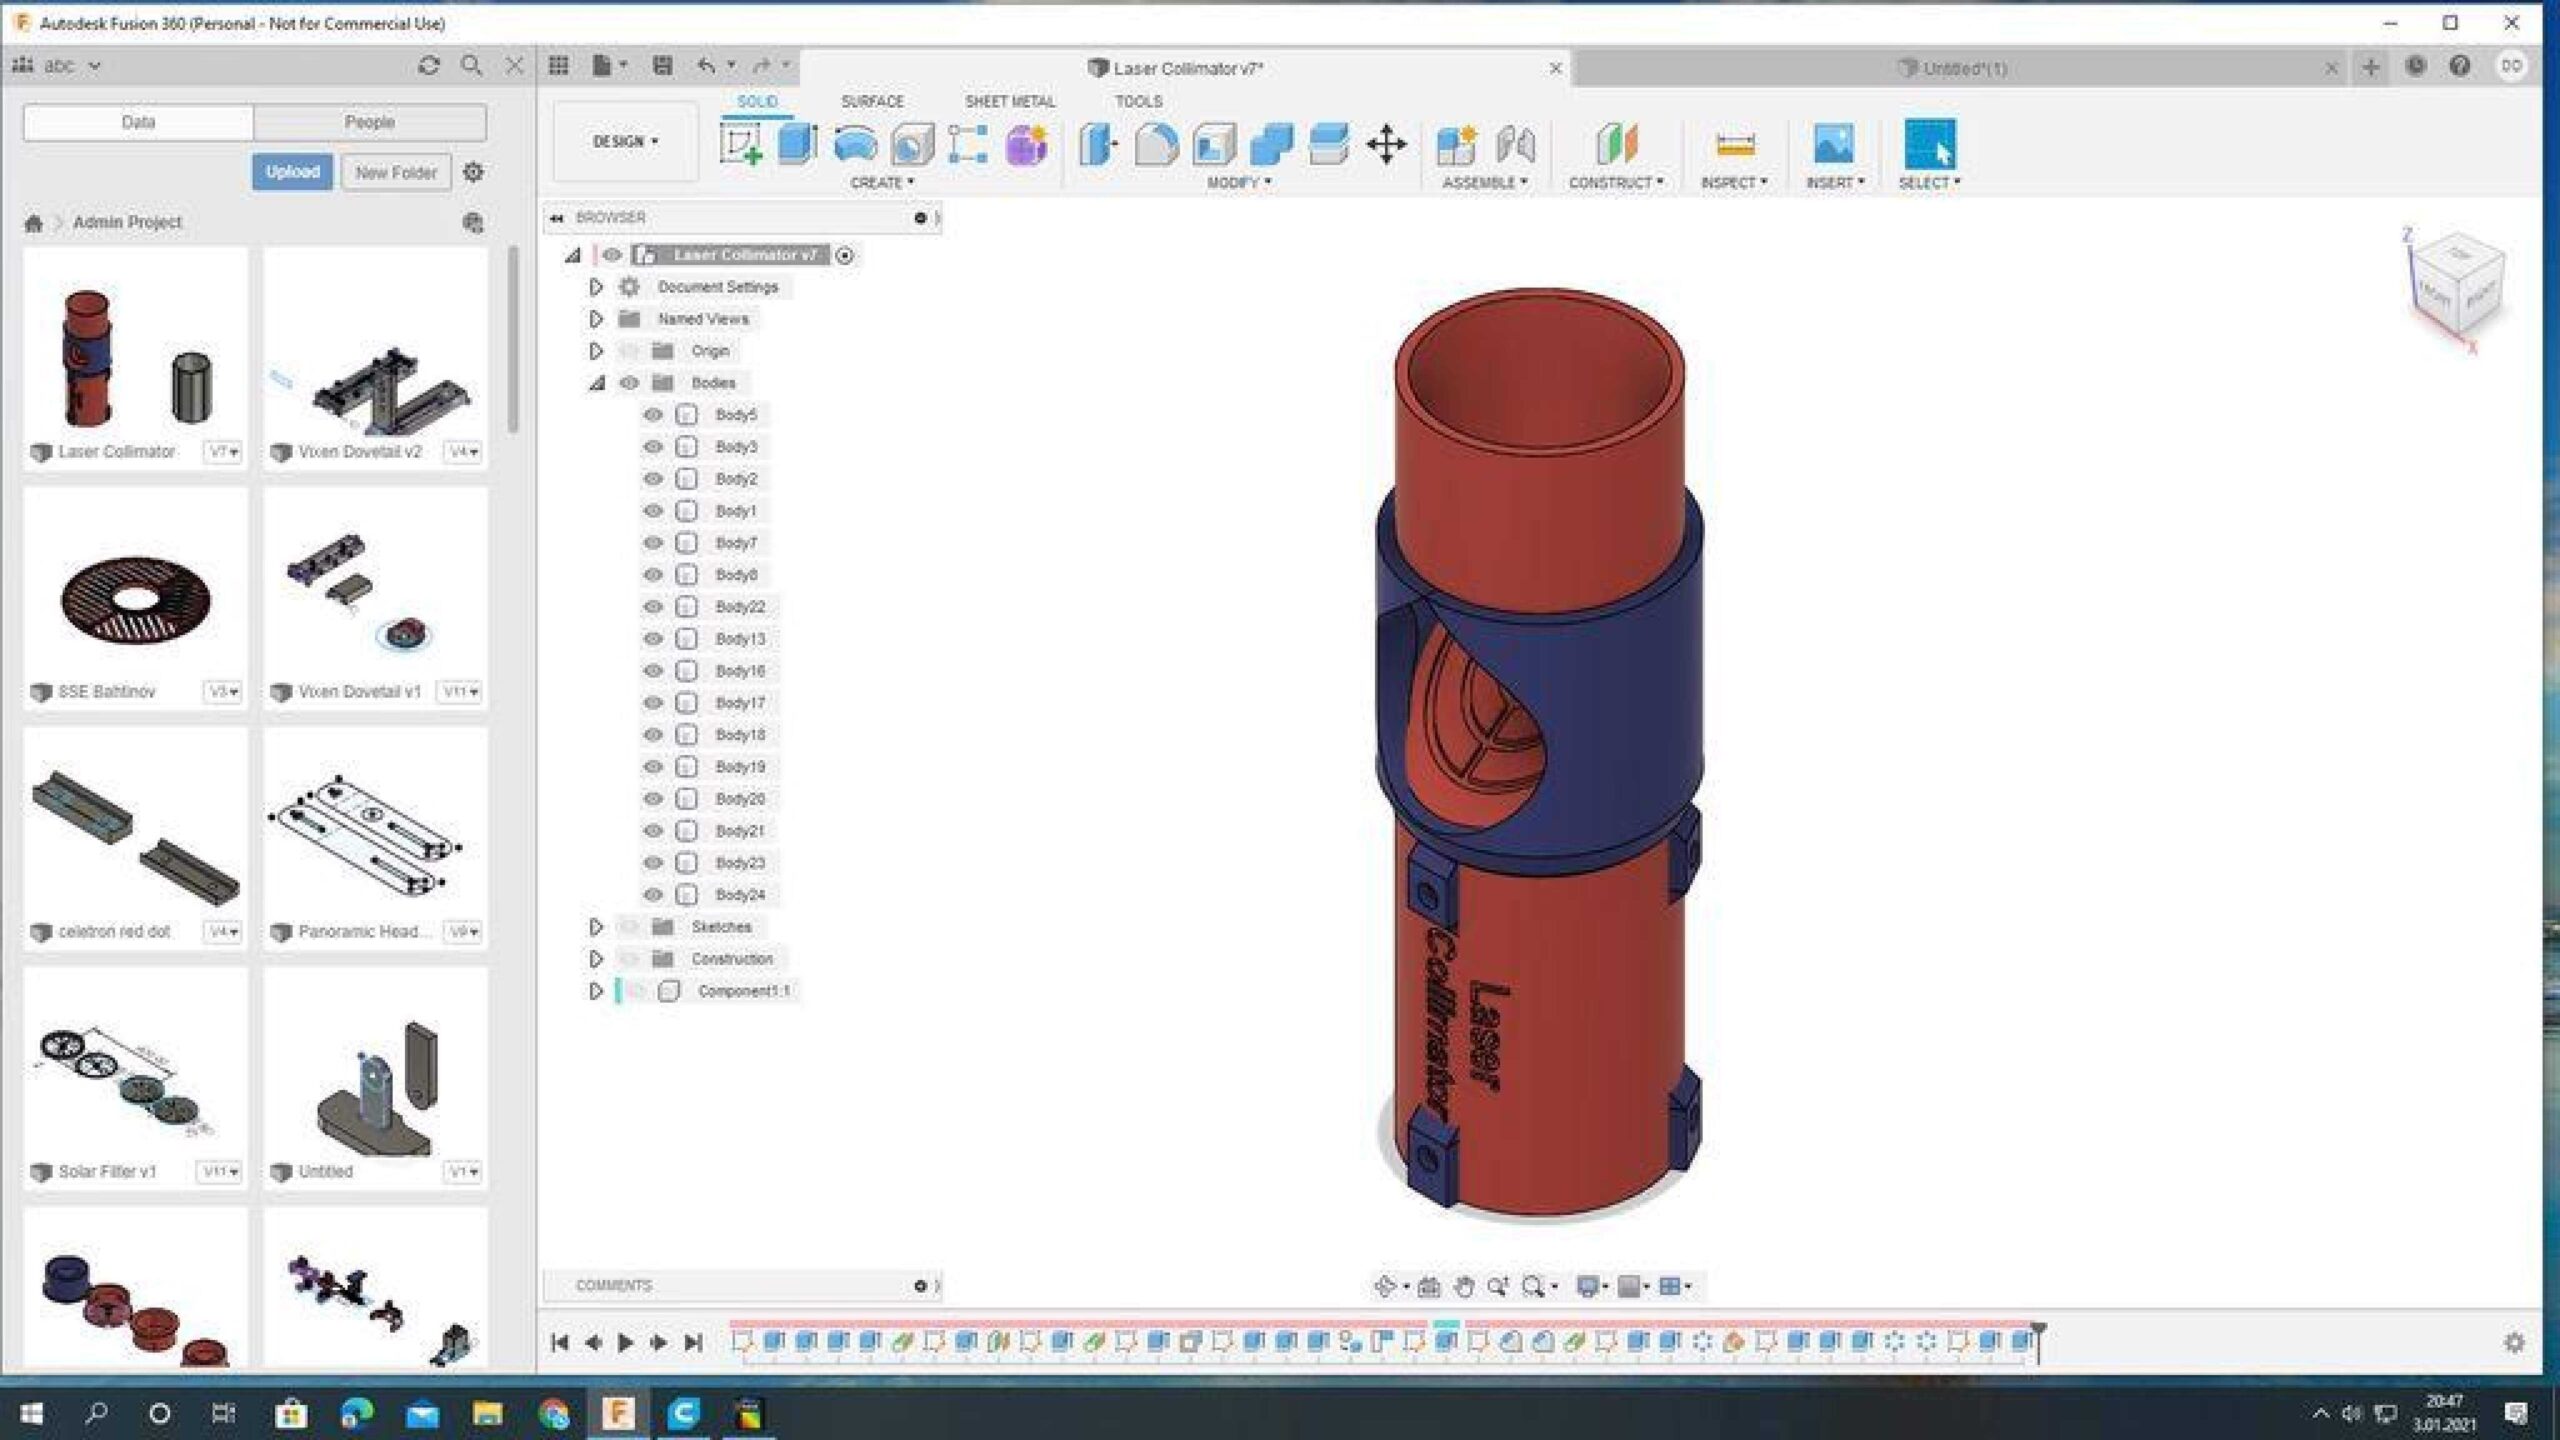Toggle visibility of Body22

pyautogui.click(x=653, y=607)
